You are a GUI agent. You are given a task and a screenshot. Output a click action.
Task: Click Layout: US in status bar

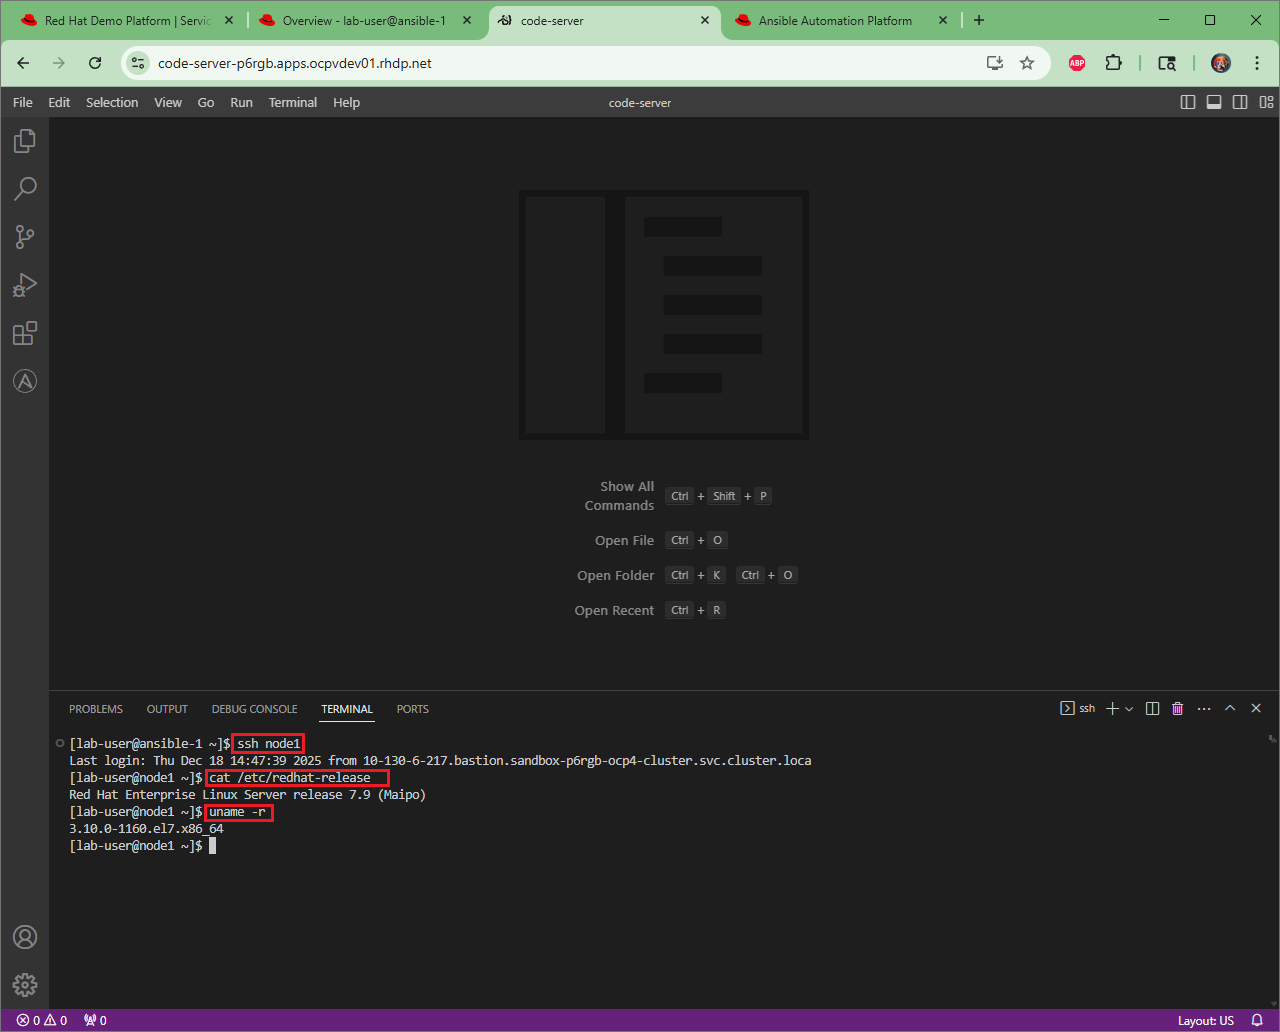pos(1205,1020)
